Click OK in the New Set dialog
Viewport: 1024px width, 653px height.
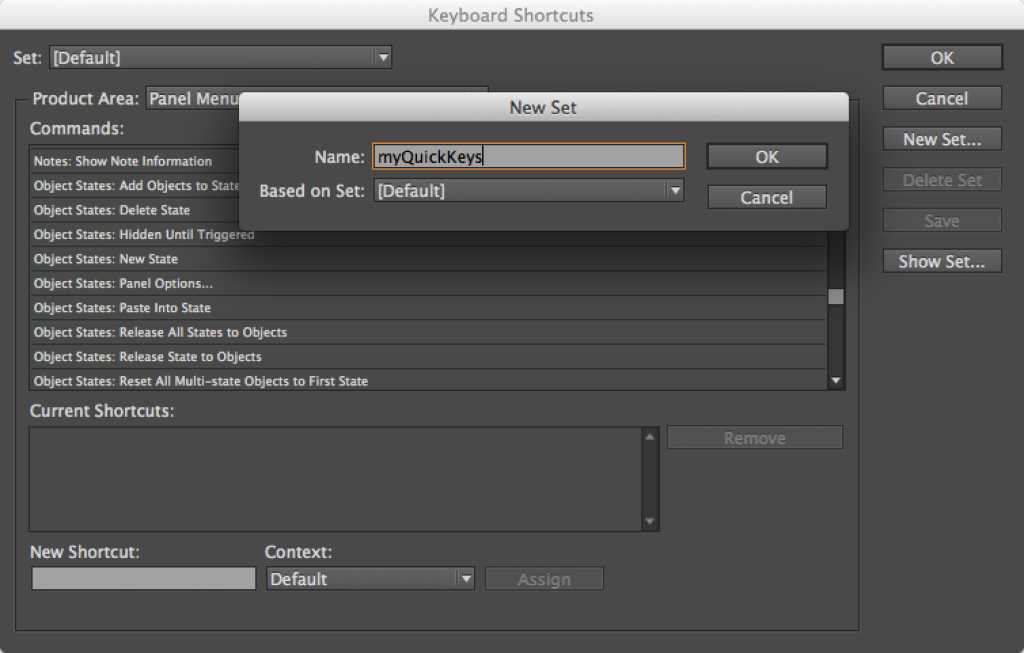[766, 157]
